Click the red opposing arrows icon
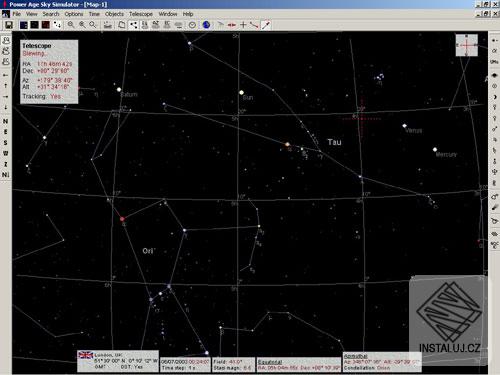Viewport: 500px width, 375px height. click(232, 25)
